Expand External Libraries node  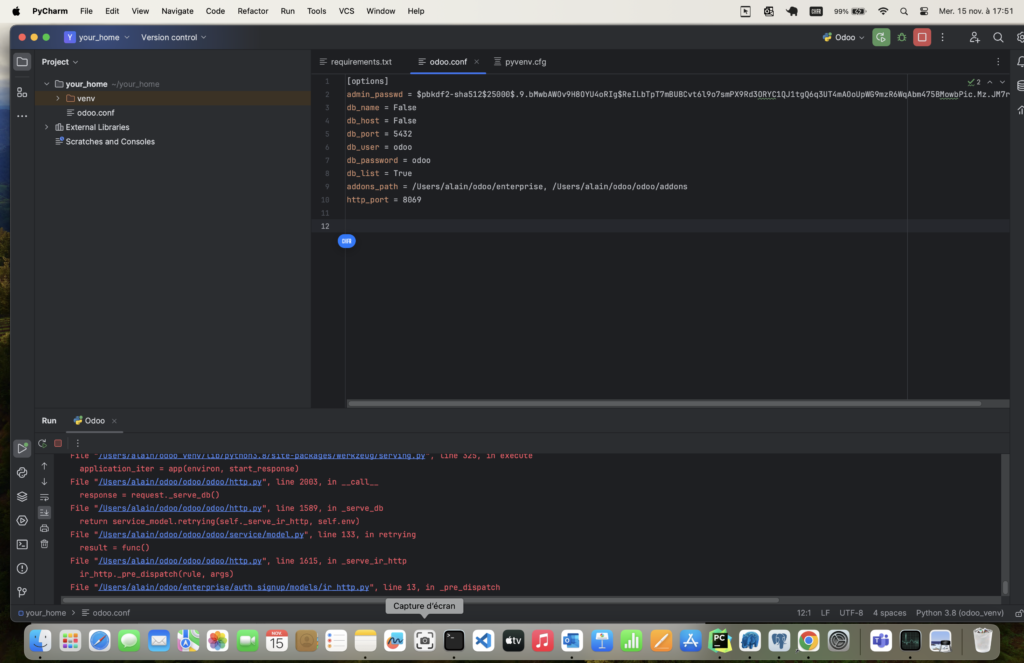(46, 127)
